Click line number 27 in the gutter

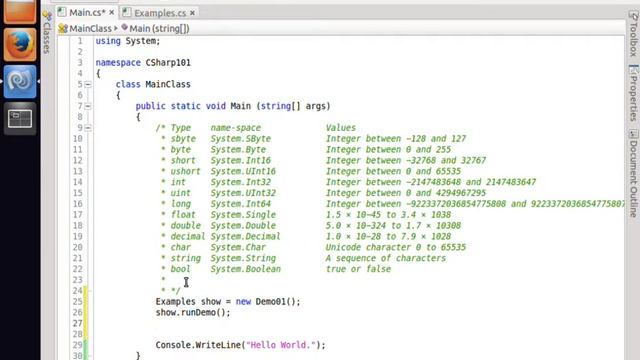tap(78, 323)
